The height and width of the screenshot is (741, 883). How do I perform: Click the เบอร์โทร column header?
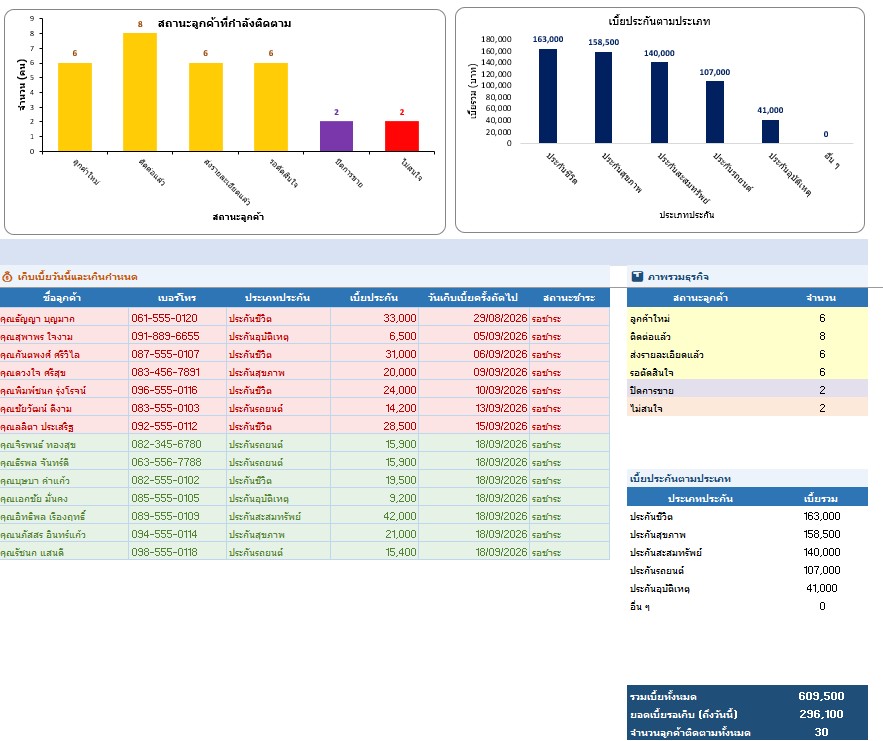tap(177, 297)
